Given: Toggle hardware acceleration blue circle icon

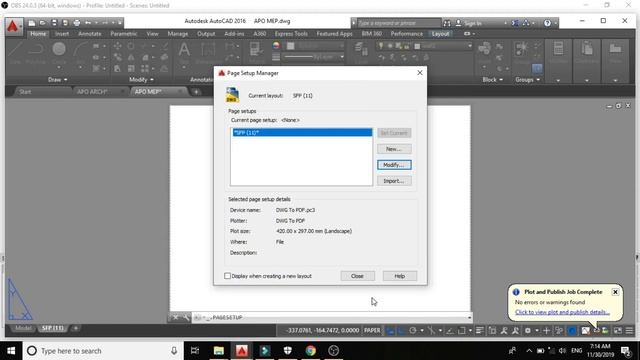Looking at the screenshot, I should [x=572, y=330].
